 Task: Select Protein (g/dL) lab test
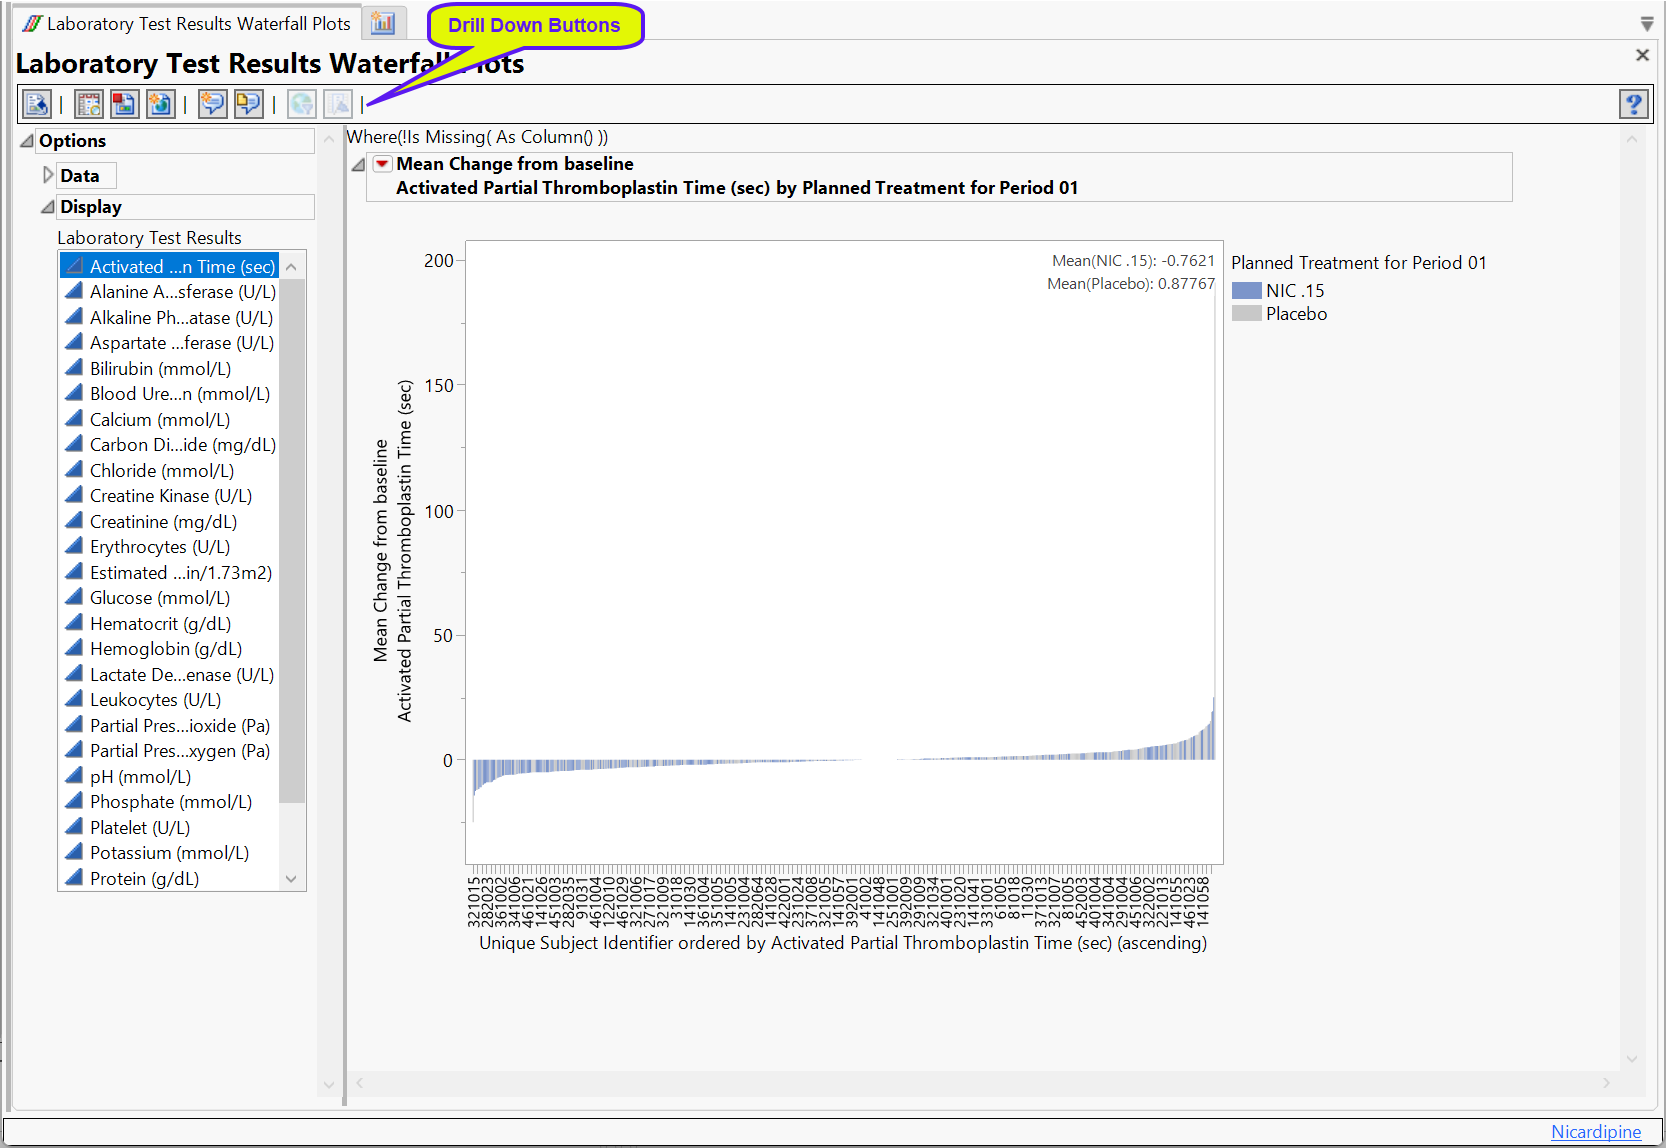pos(169,879)
